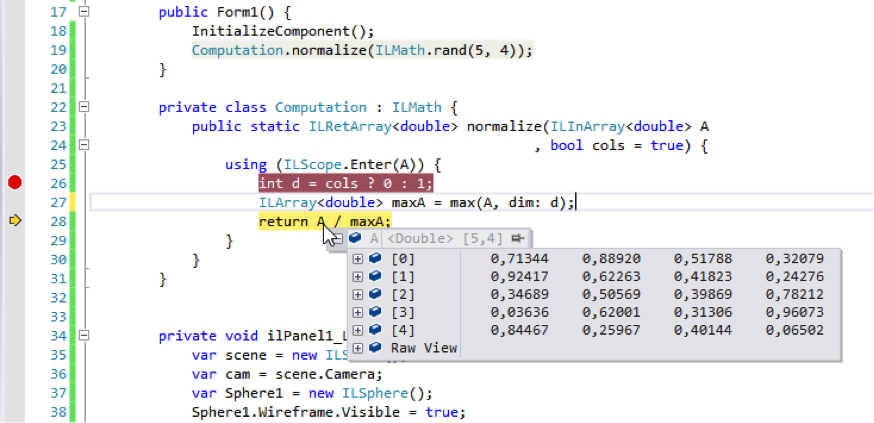Collapse the A datatip with minus box

tap(340, 239)
